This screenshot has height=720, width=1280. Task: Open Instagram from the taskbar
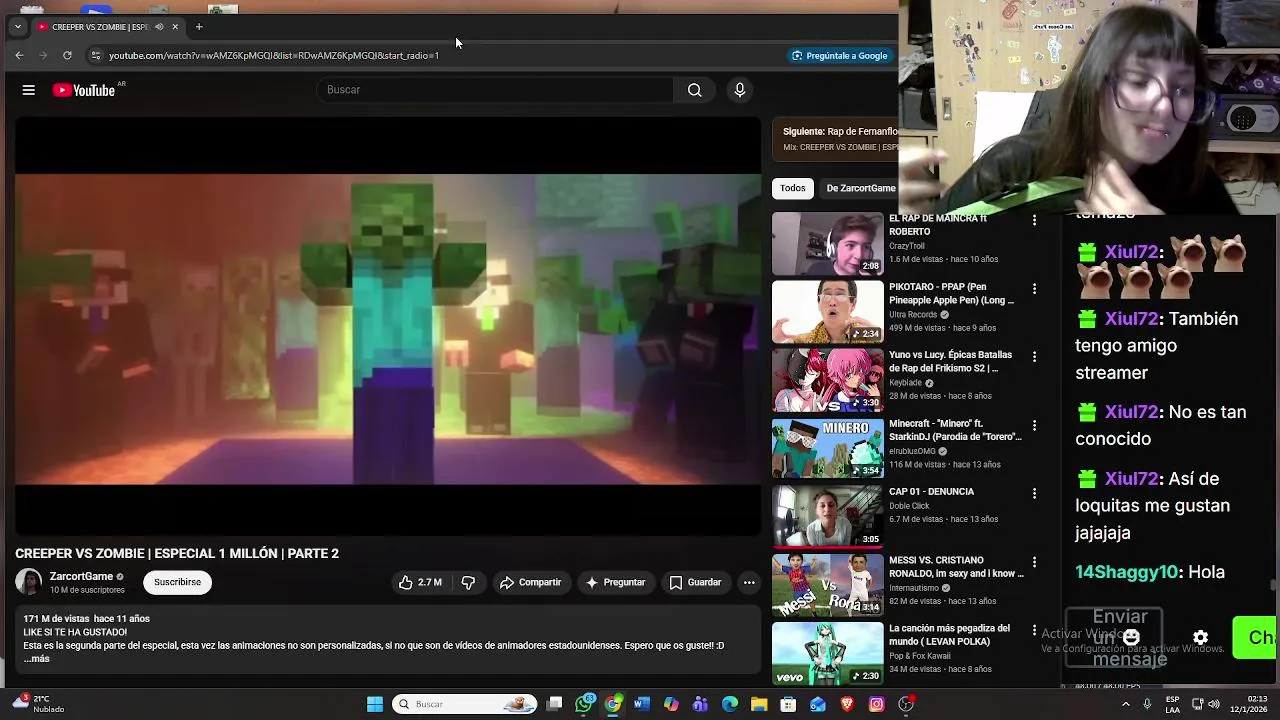point(876,704)
